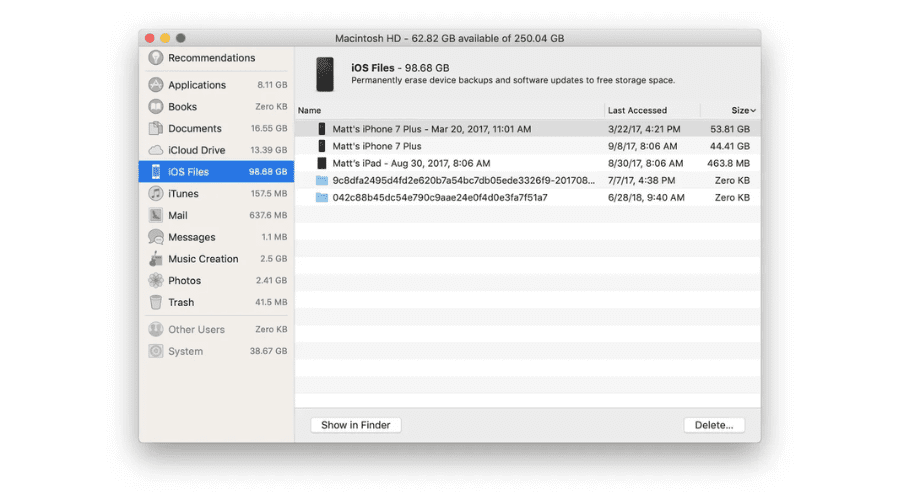
Task: Delete the selected backup
Action: (714, 425)
